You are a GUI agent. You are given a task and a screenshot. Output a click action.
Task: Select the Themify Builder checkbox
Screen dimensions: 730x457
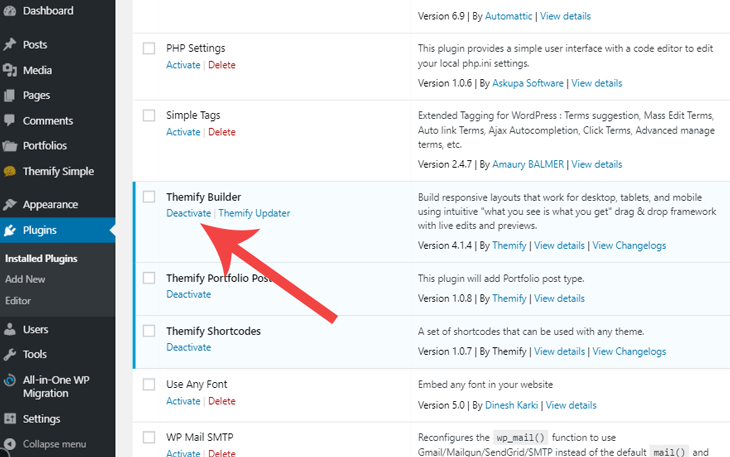(149, 197)
